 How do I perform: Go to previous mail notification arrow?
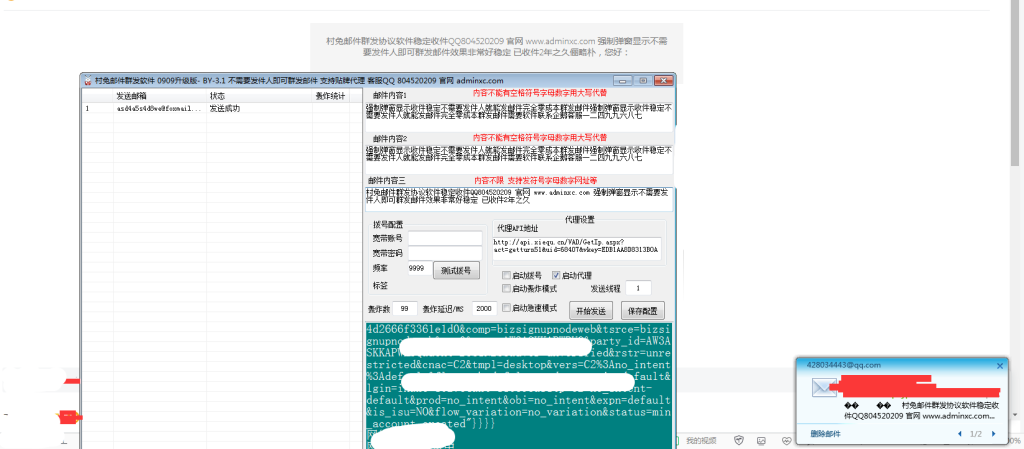point(961,433)
